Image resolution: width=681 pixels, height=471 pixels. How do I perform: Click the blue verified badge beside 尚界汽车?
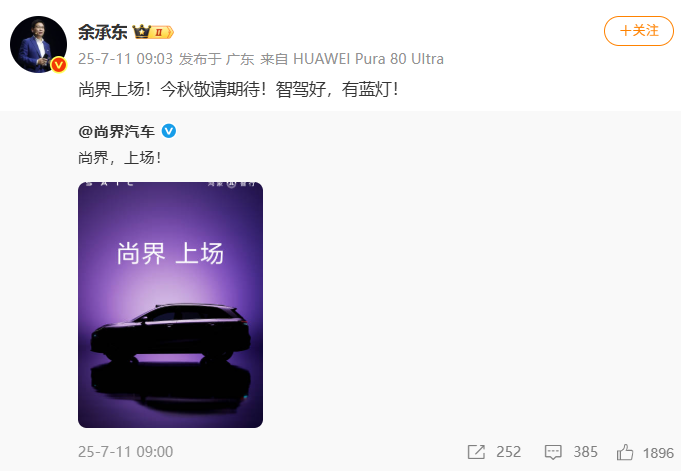[x=169, y=131]
